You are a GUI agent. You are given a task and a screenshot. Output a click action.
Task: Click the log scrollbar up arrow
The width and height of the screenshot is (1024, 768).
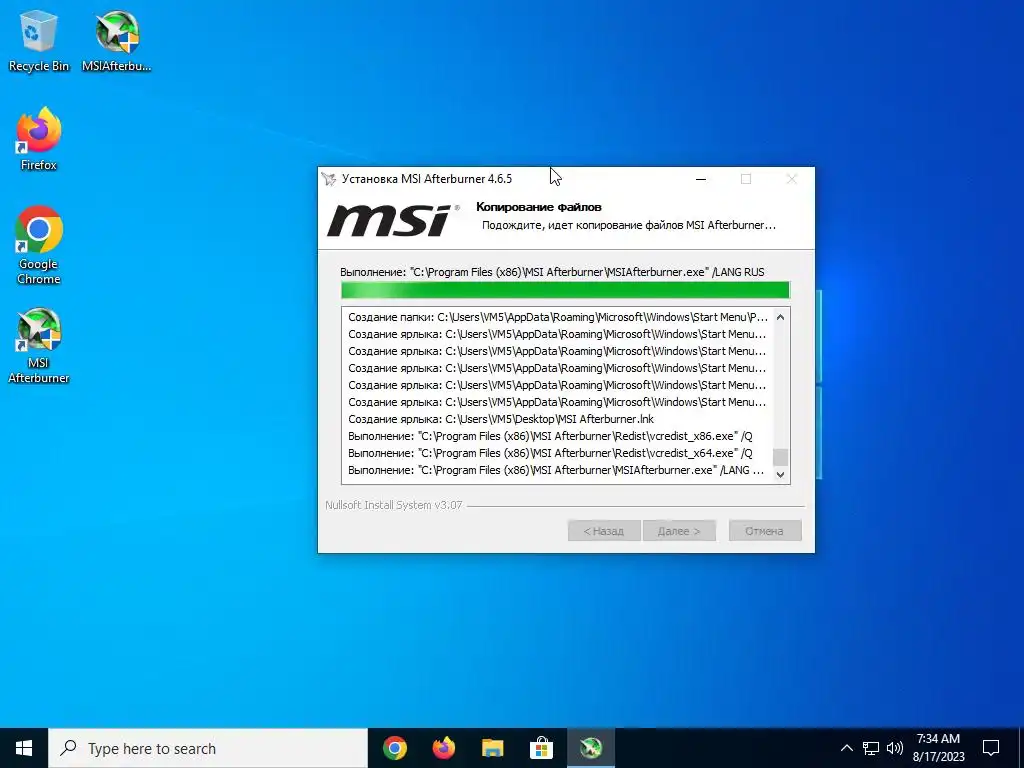point(780,317)
